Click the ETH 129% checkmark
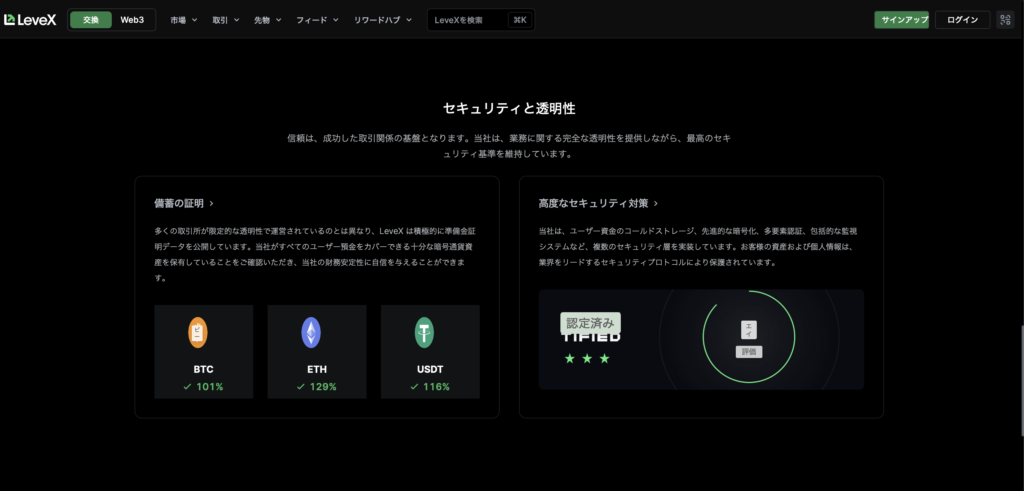The height and width of the screenshot is (491, 1024). [x=300, y=387]
